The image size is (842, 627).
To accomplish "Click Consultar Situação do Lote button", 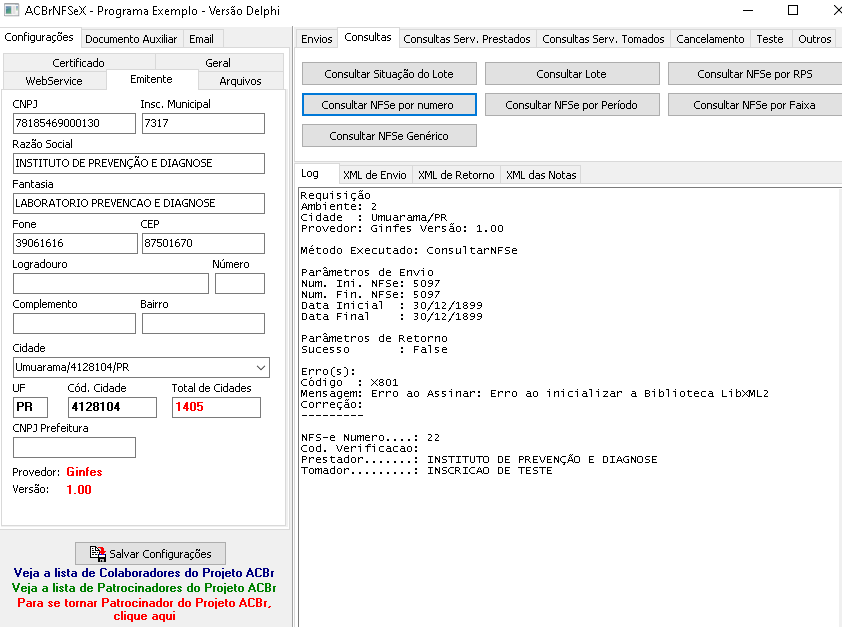I will pos(389,74).
